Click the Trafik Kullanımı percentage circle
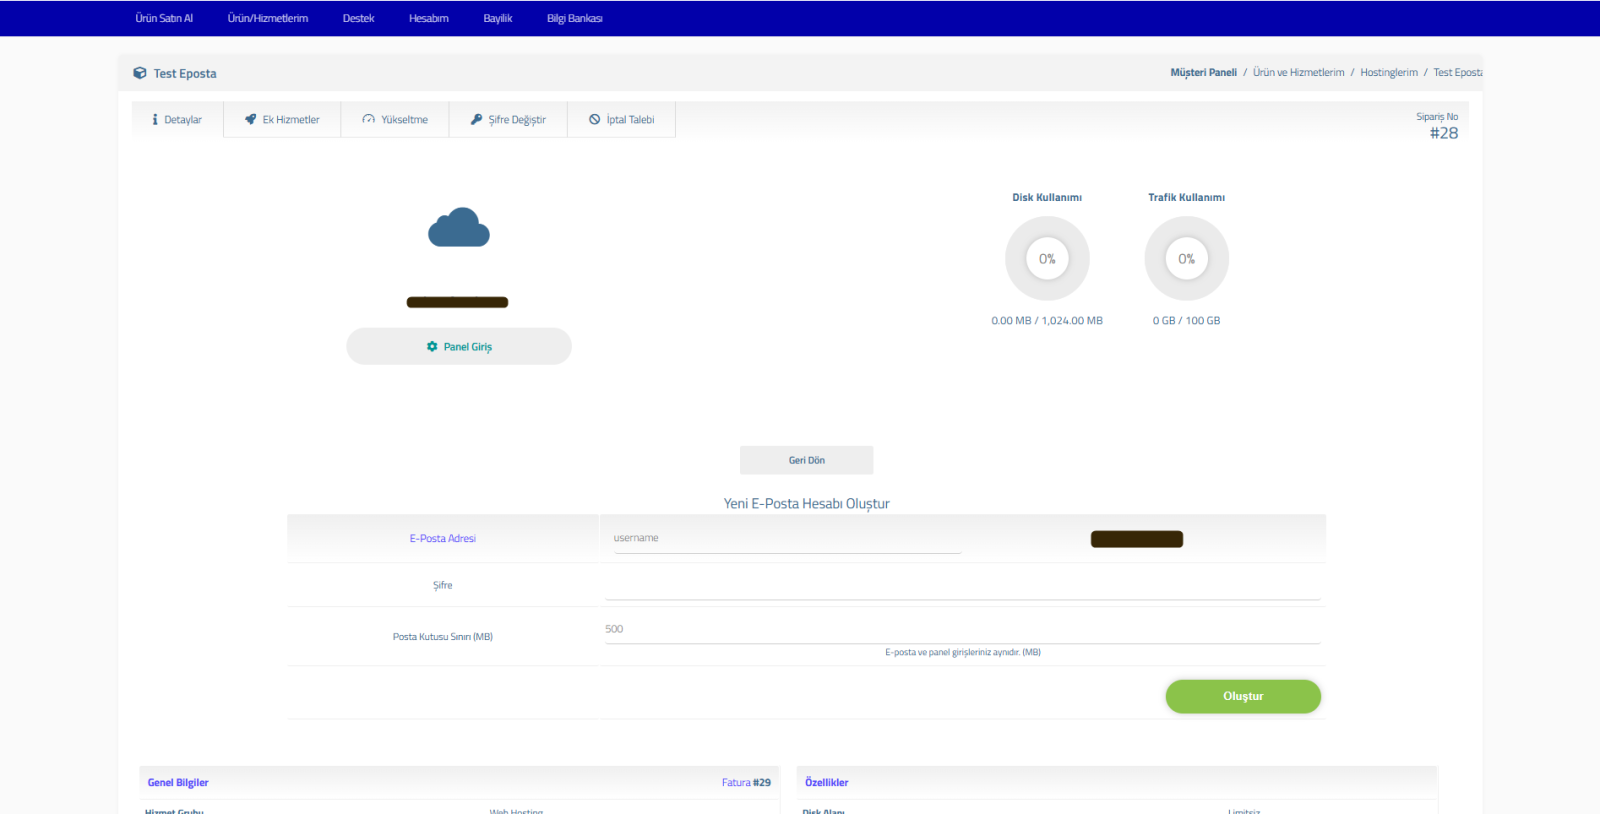The image size is (1600, 814). [1186, 259]
